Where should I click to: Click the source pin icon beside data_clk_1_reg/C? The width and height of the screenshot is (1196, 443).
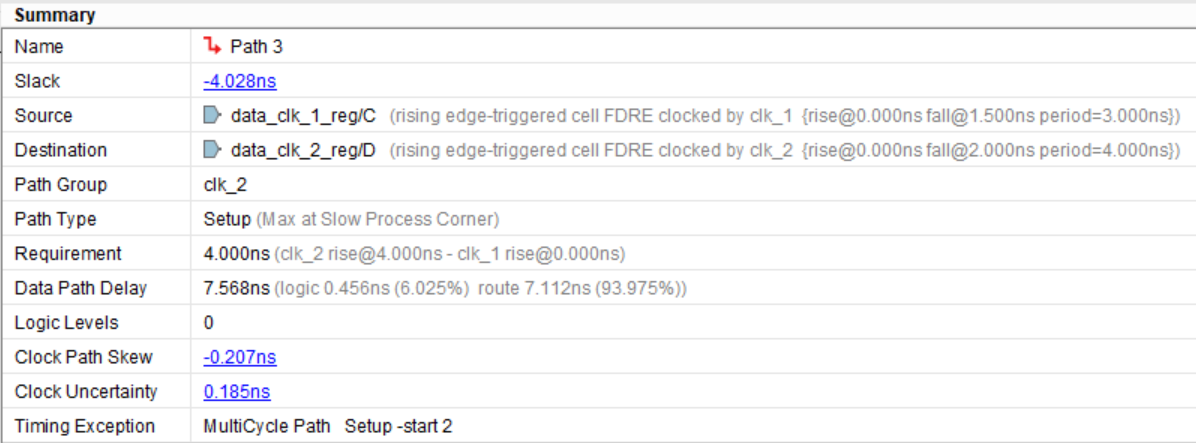pyautogui.click(x=211, y=116)
